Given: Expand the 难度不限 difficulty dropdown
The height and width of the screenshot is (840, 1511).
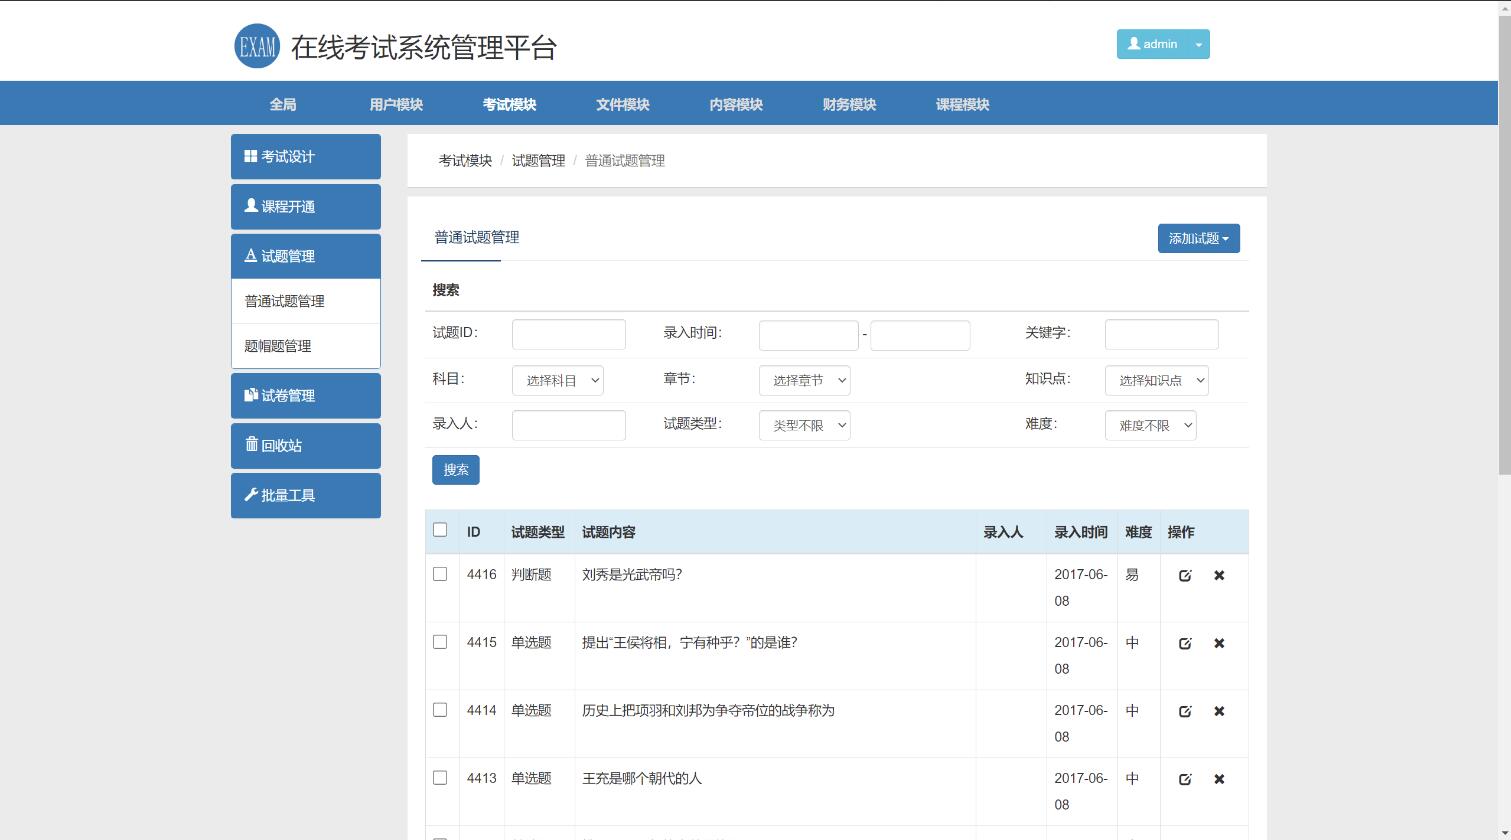Looking at the screenshot, I should coord(1150,426).
